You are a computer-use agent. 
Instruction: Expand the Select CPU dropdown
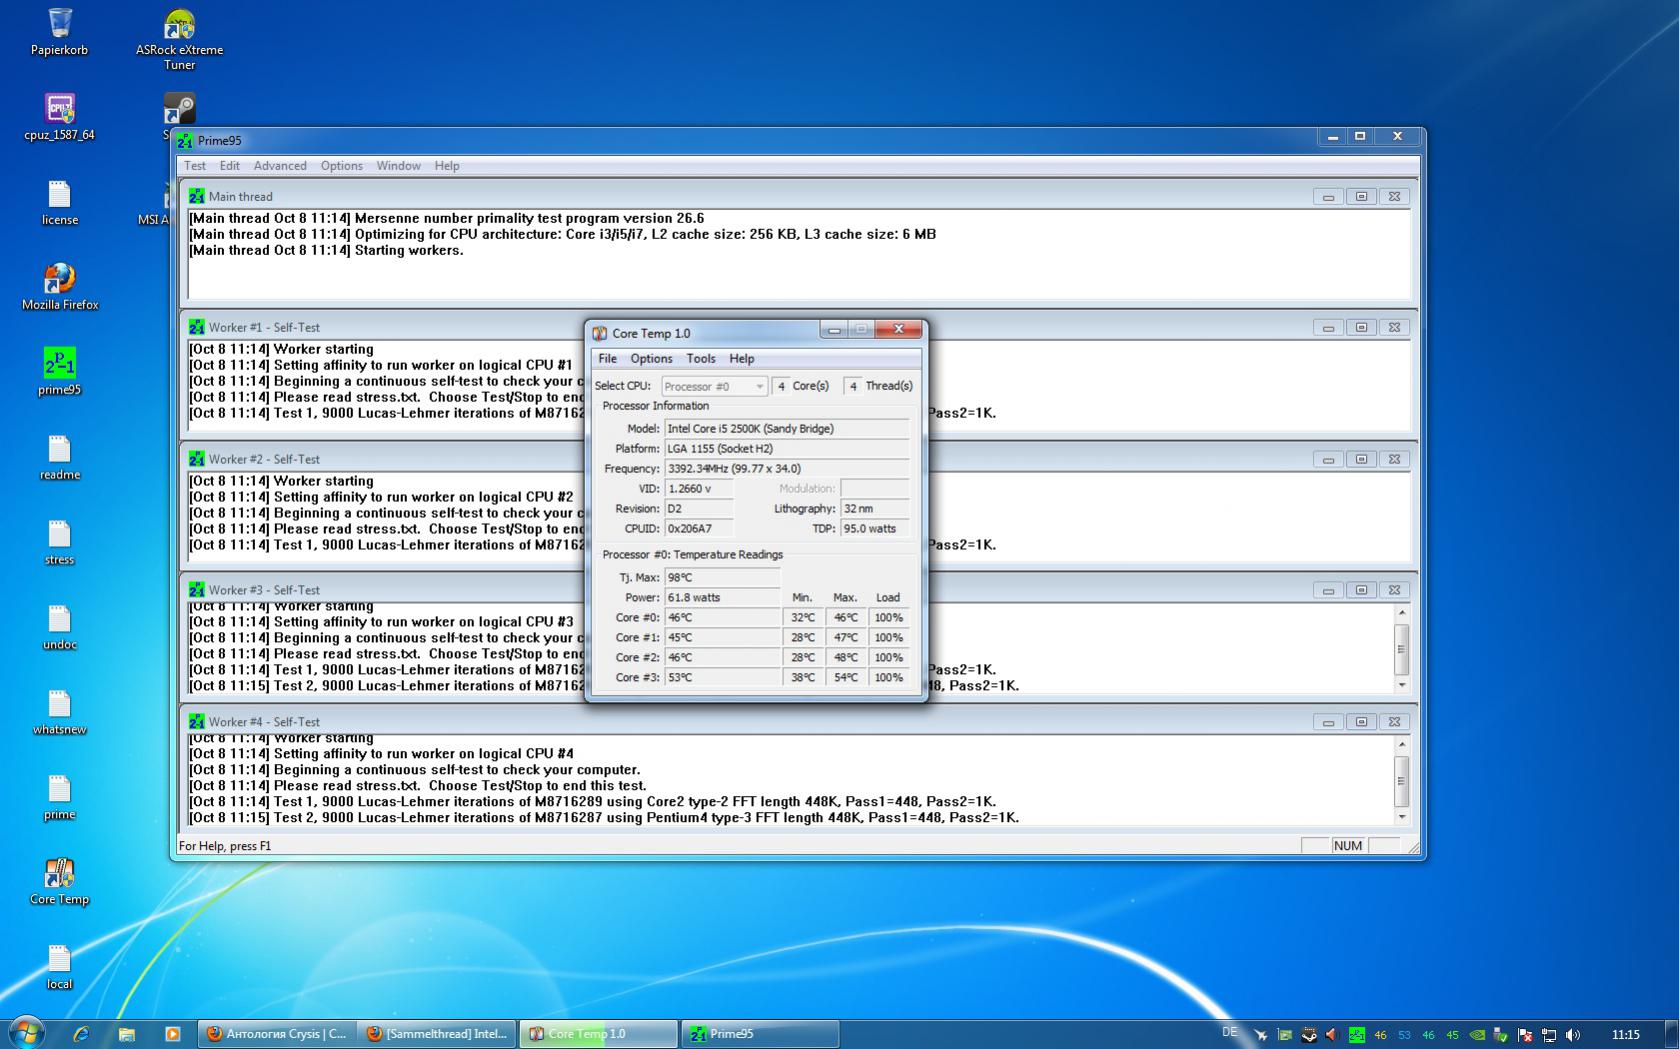click(714, 386)
